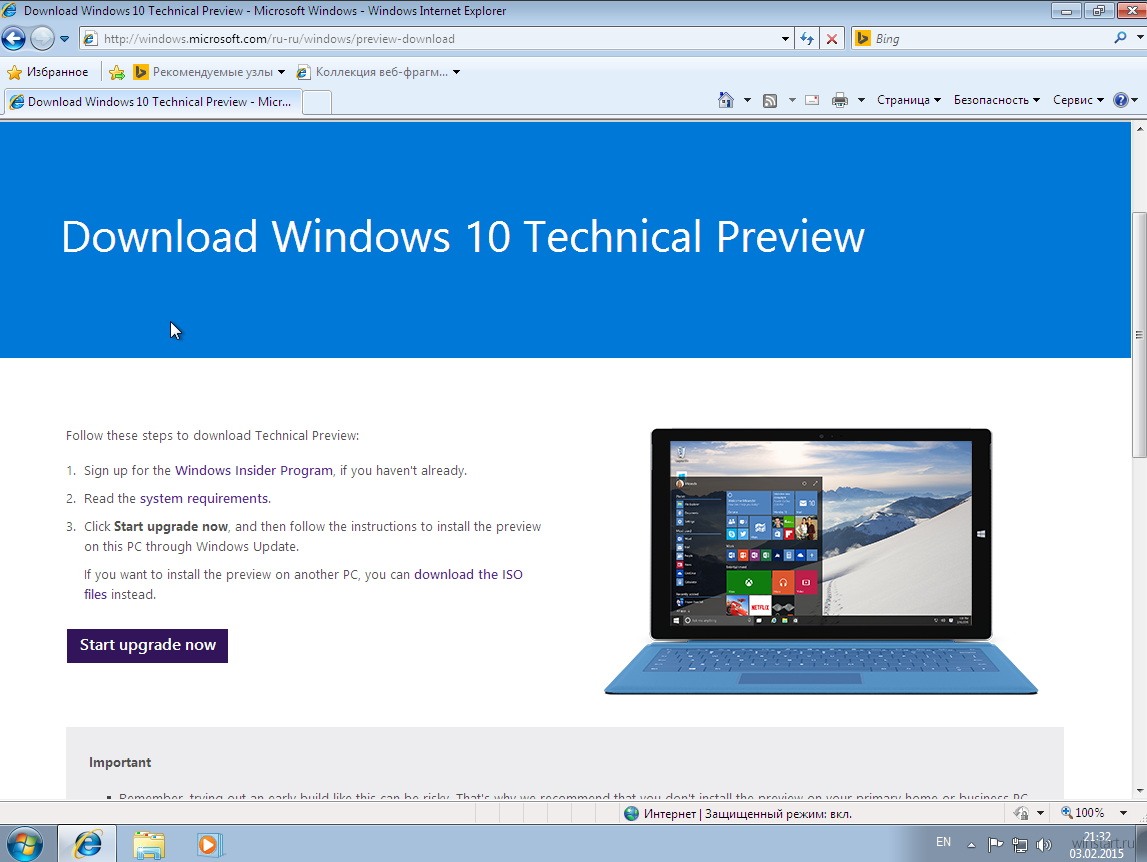The width and height of the screenshot is (1147, 862).
Task: Show hidden tray icons arrow
Action: point(971,844)
